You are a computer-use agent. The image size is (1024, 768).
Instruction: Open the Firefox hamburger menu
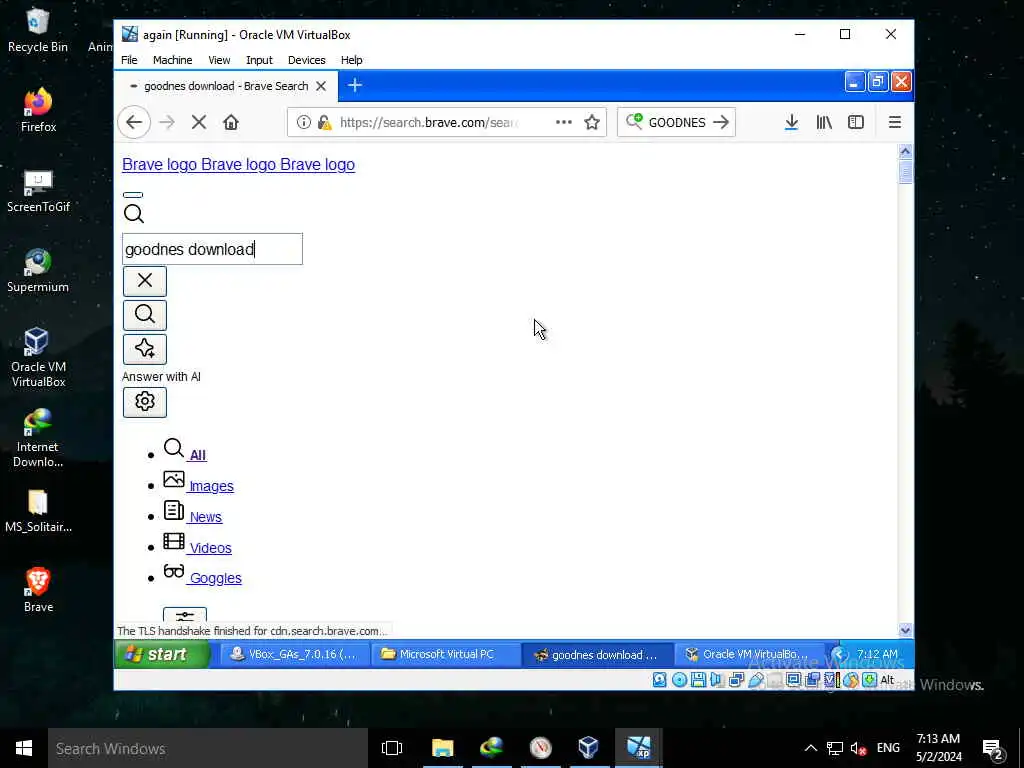click(895, 122)
